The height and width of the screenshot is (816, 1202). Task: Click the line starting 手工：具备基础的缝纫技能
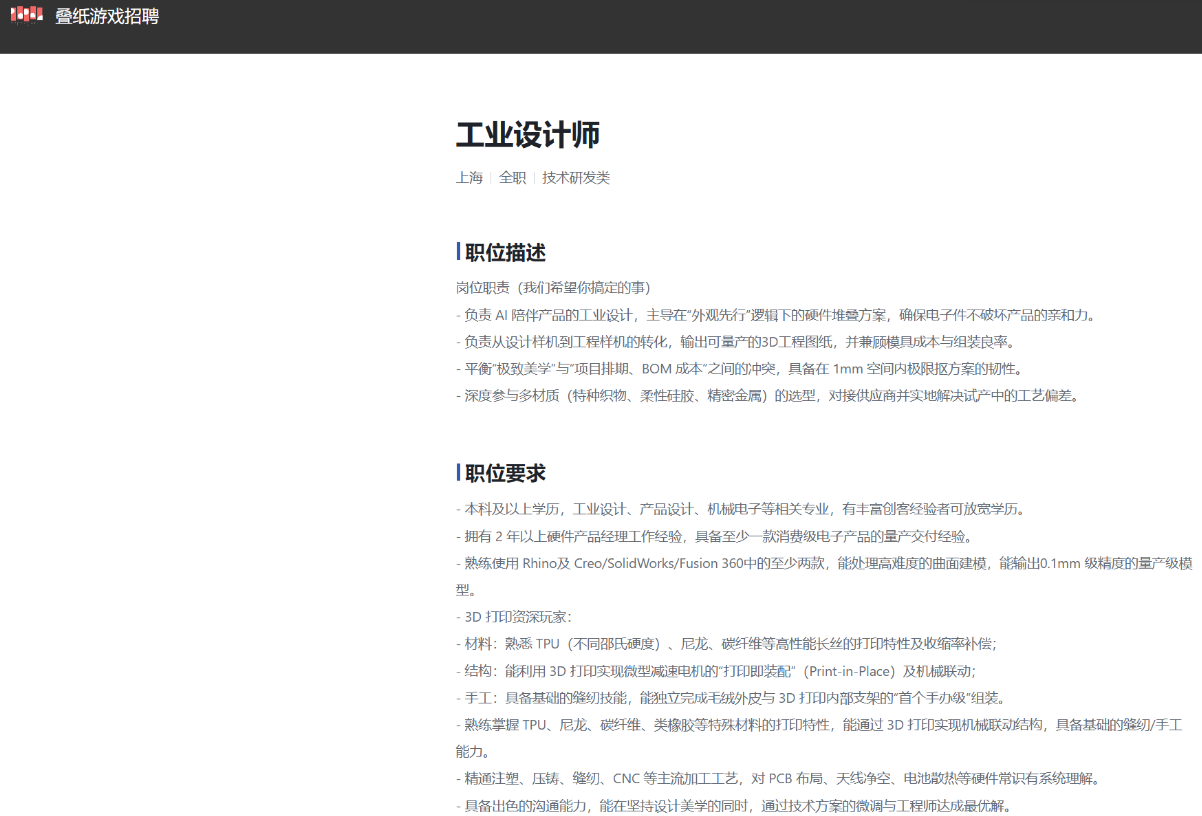point(731,698)
